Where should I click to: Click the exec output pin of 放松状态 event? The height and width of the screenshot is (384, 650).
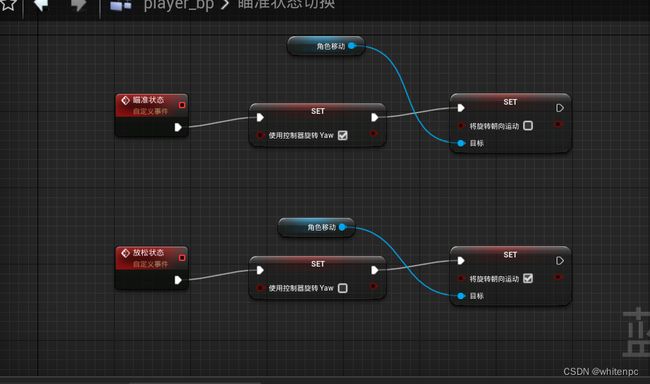pyautogui.click(x=178, y=280)
